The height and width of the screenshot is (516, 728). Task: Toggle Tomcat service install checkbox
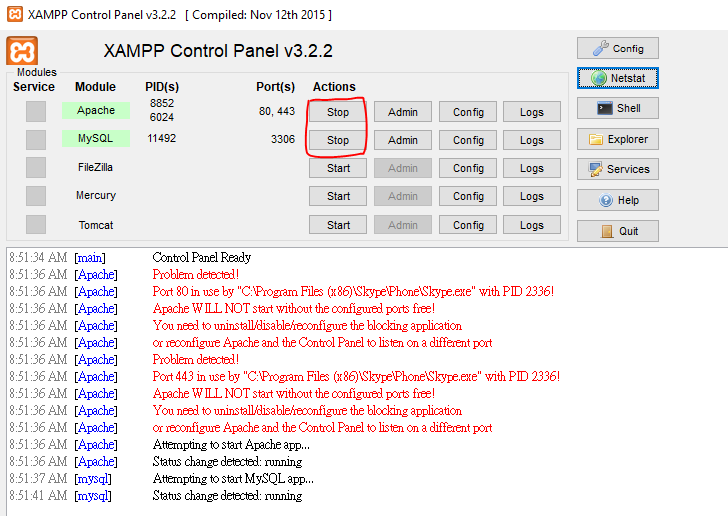coord(36,225)
